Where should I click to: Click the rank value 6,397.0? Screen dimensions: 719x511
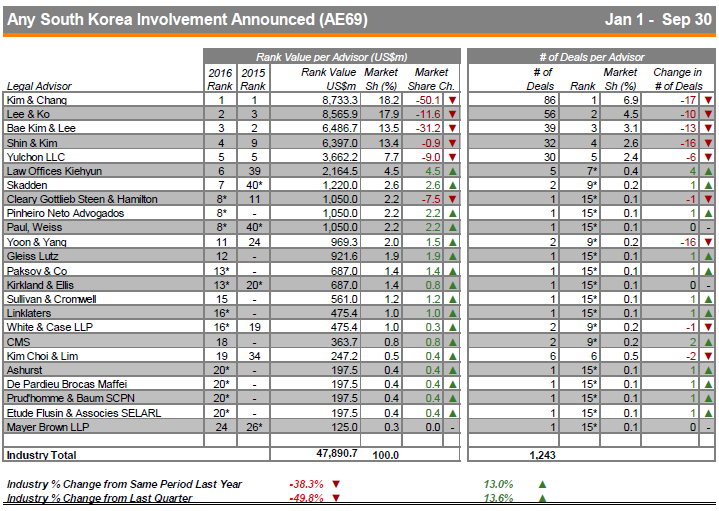tap(340, 143)
